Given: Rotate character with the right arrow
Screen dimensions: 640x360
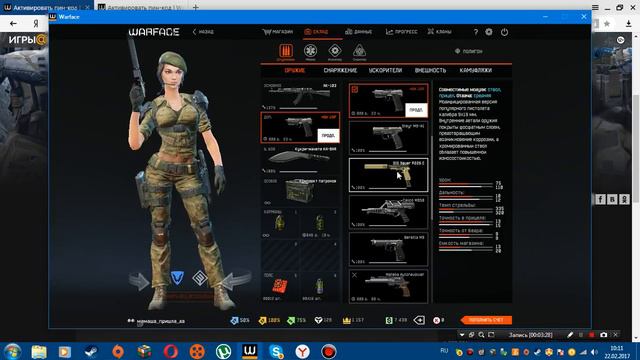Looking at the screenshot, I should point(237,280).
